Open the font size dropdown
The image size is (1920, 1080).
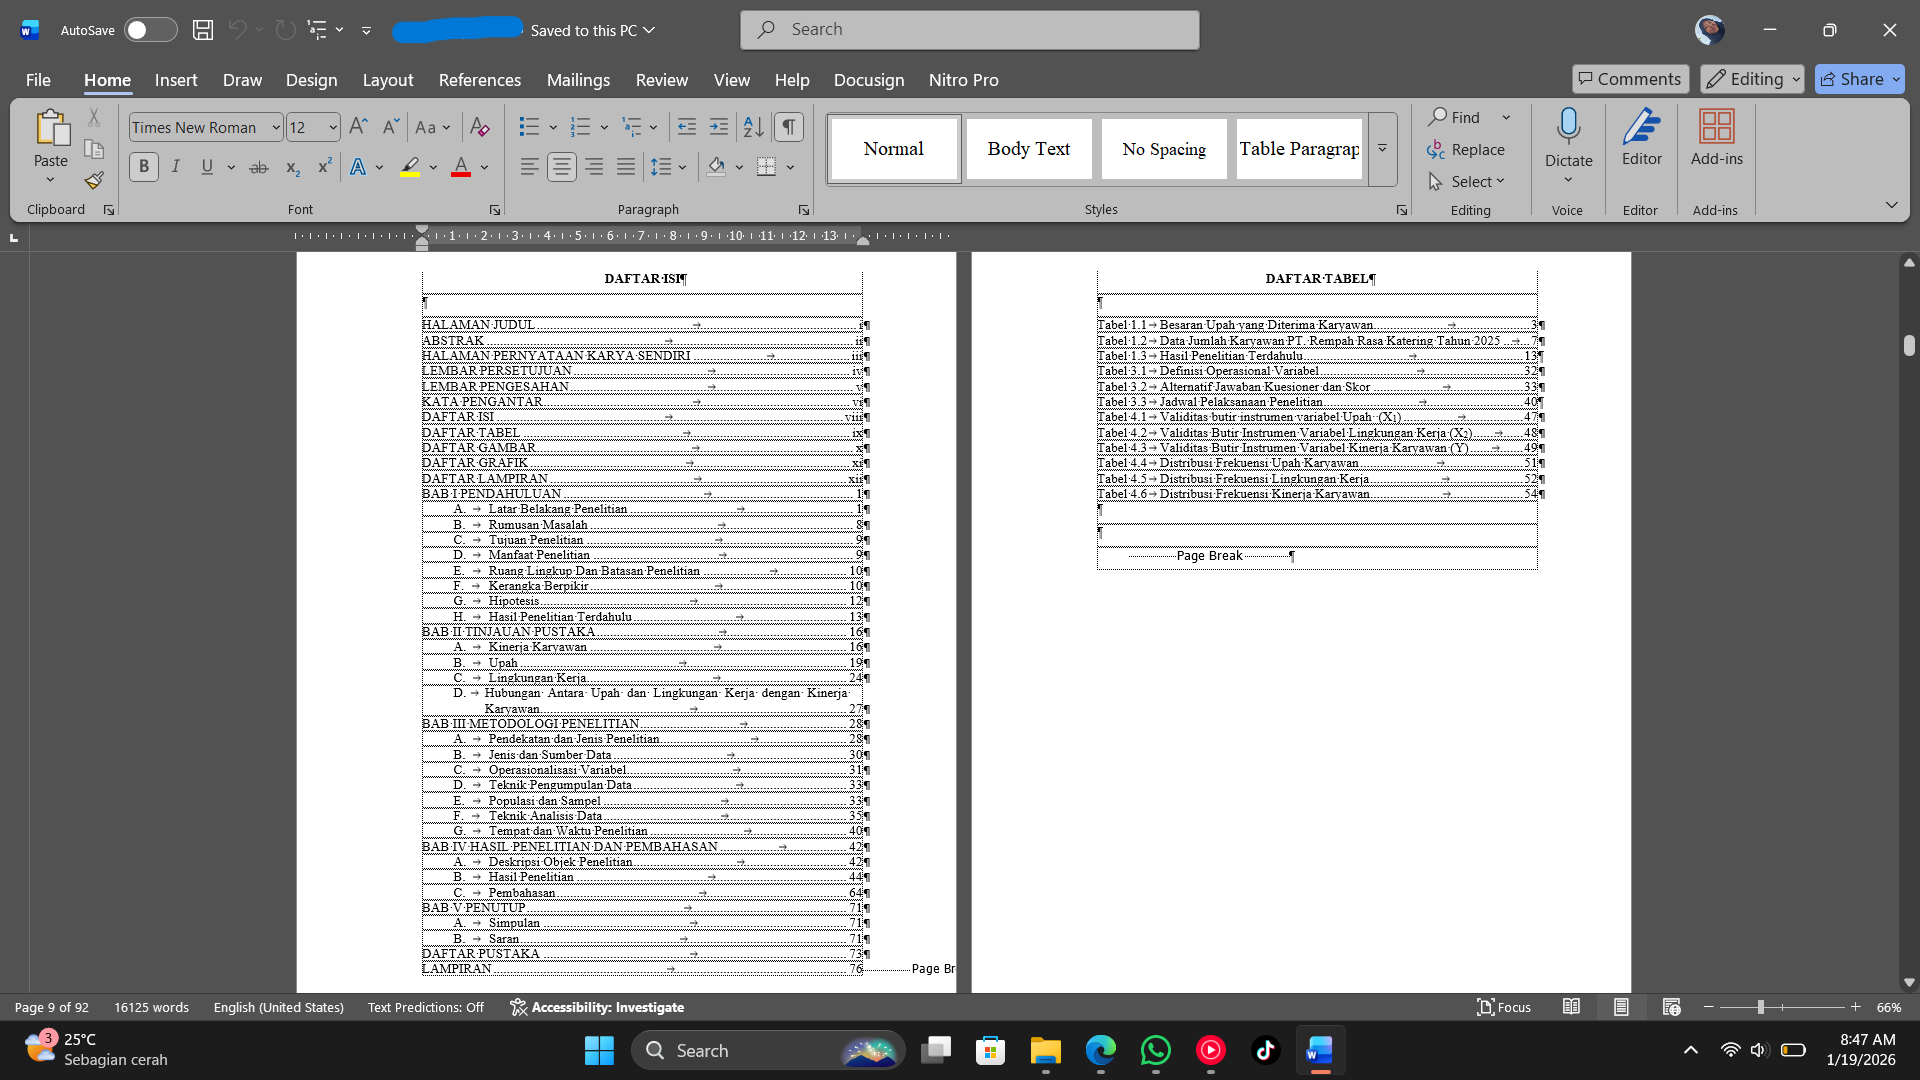(x=330, y=127)
